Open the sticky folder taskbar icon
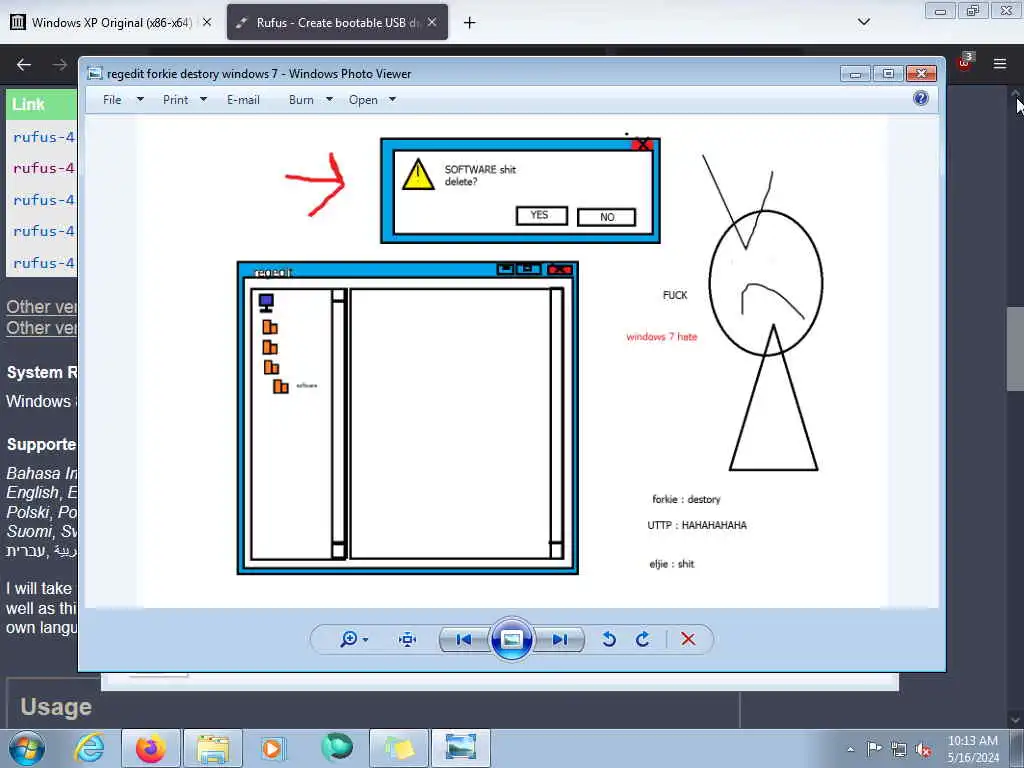Screen dimensions: 1024x768 (x=399, y=748)
